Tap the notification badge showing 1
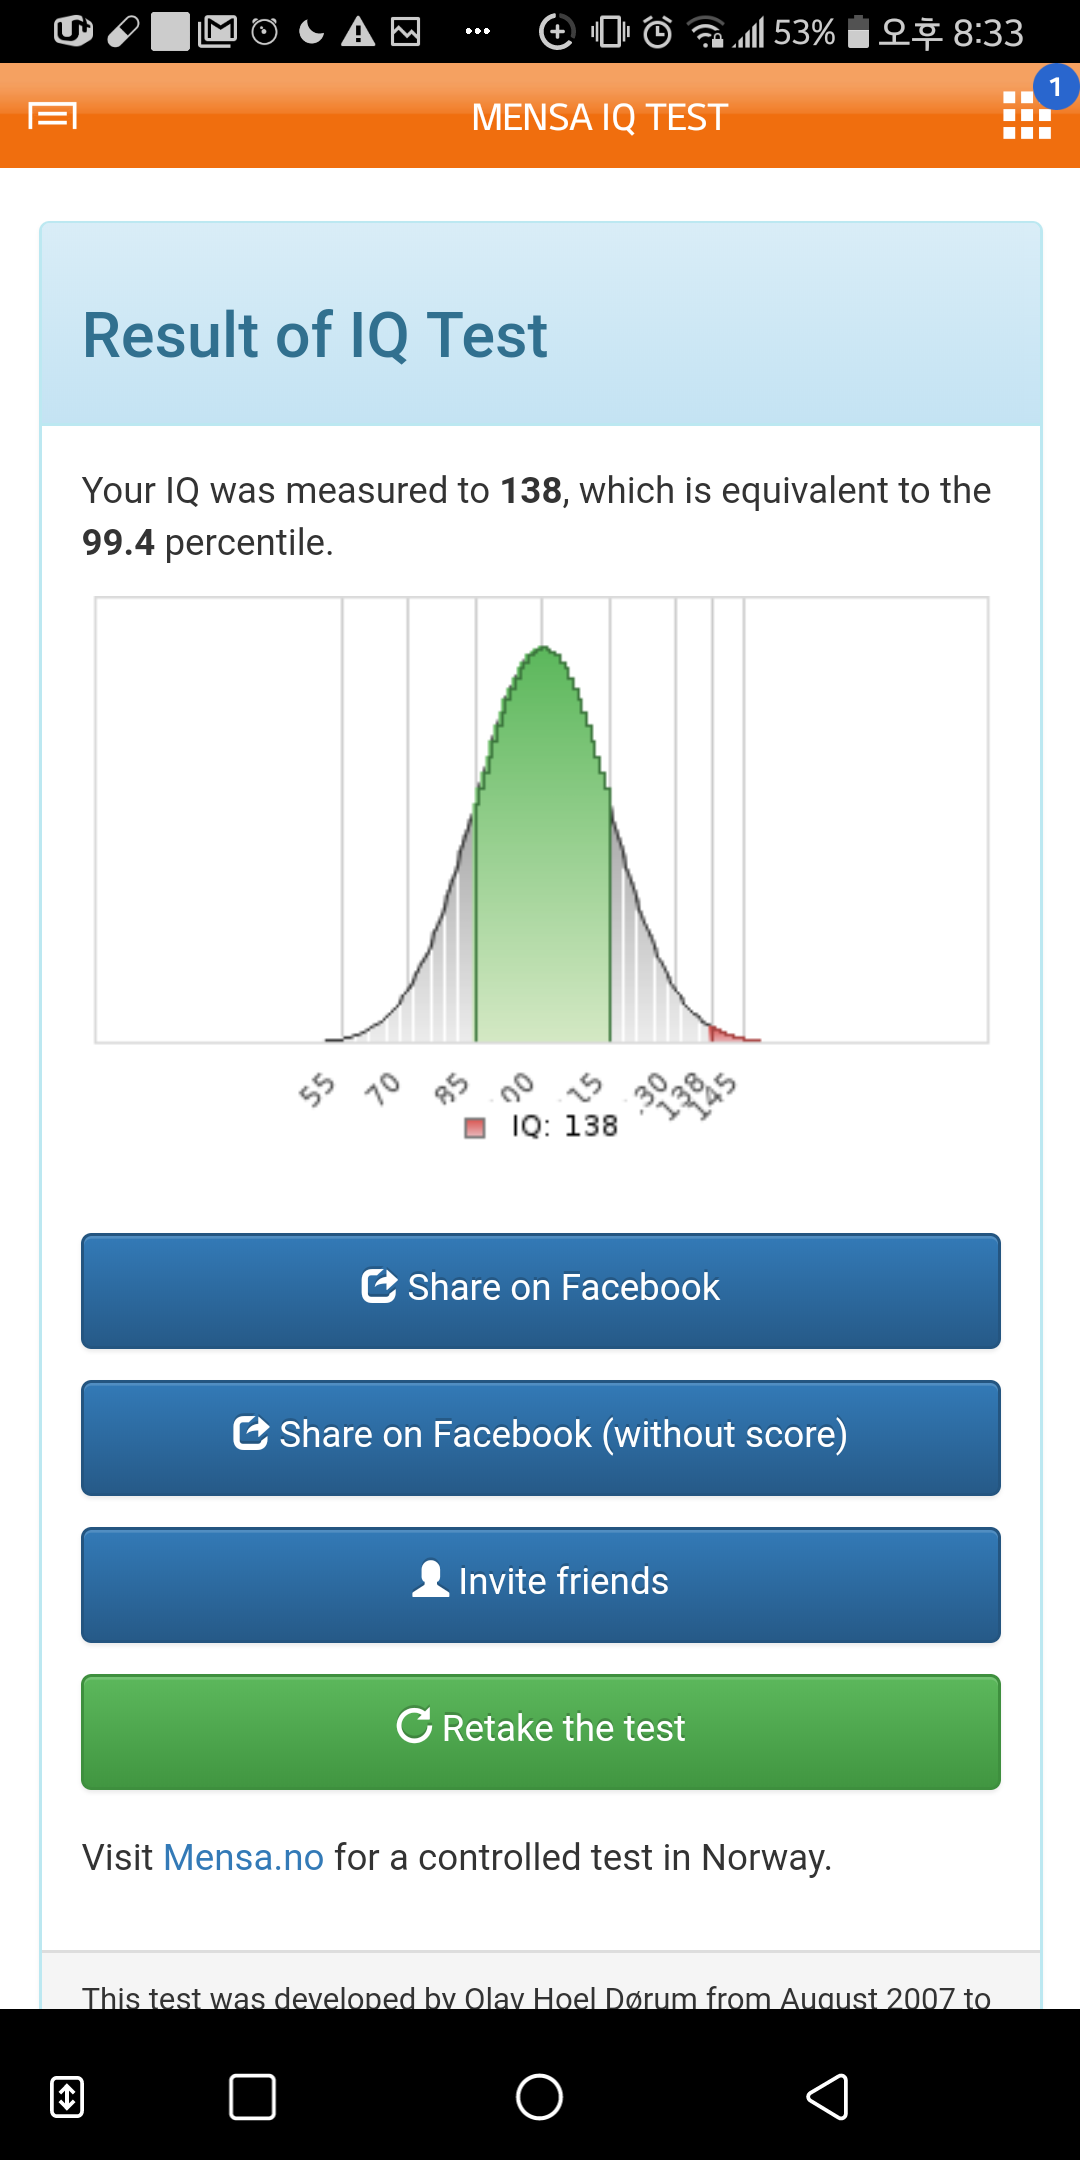The width and height of the screenshot is (1080, 2160). point(1055,88)
